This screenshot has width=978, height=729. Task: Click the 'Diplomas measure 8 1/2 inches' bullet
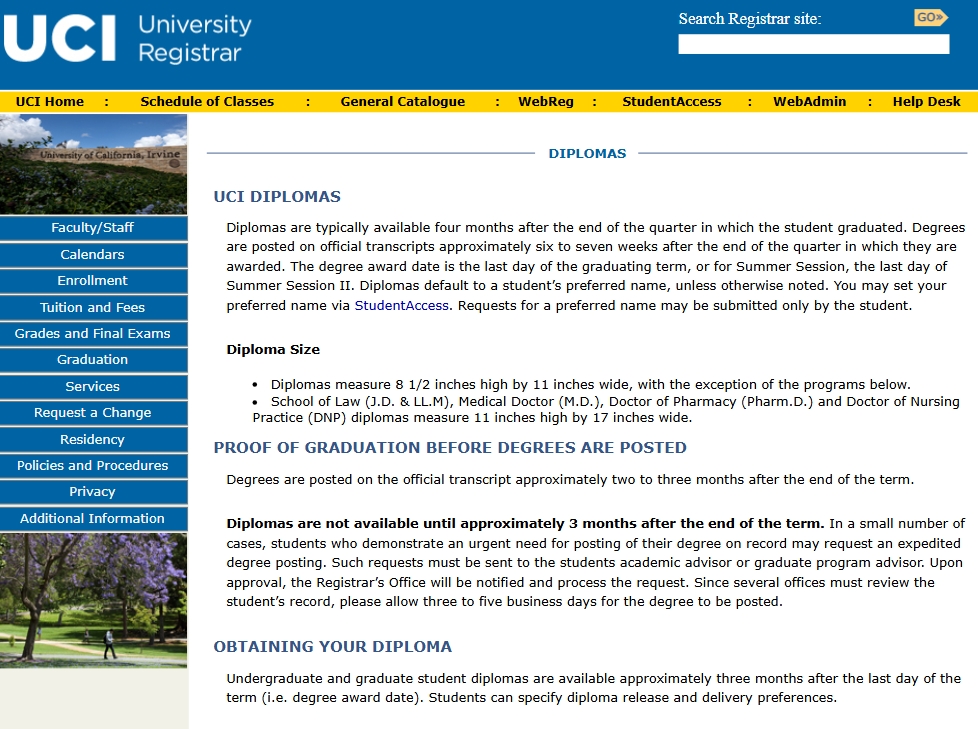pos(590,385)
